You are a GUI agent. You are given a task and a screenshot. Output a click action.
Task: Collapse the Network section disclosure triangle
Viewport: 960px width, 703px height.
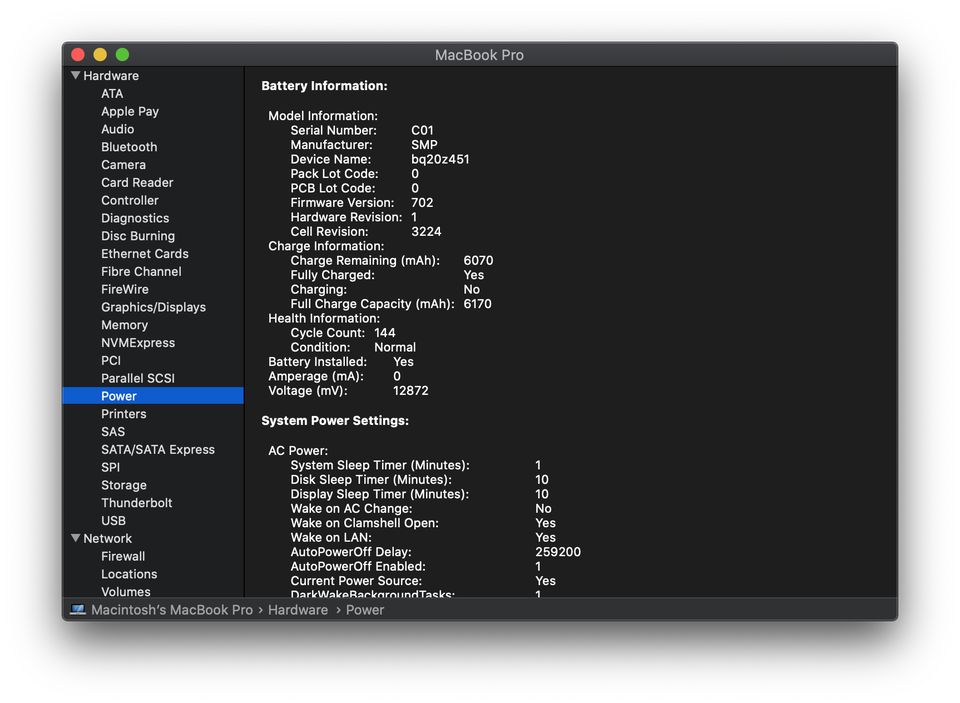tap(75, 538)
